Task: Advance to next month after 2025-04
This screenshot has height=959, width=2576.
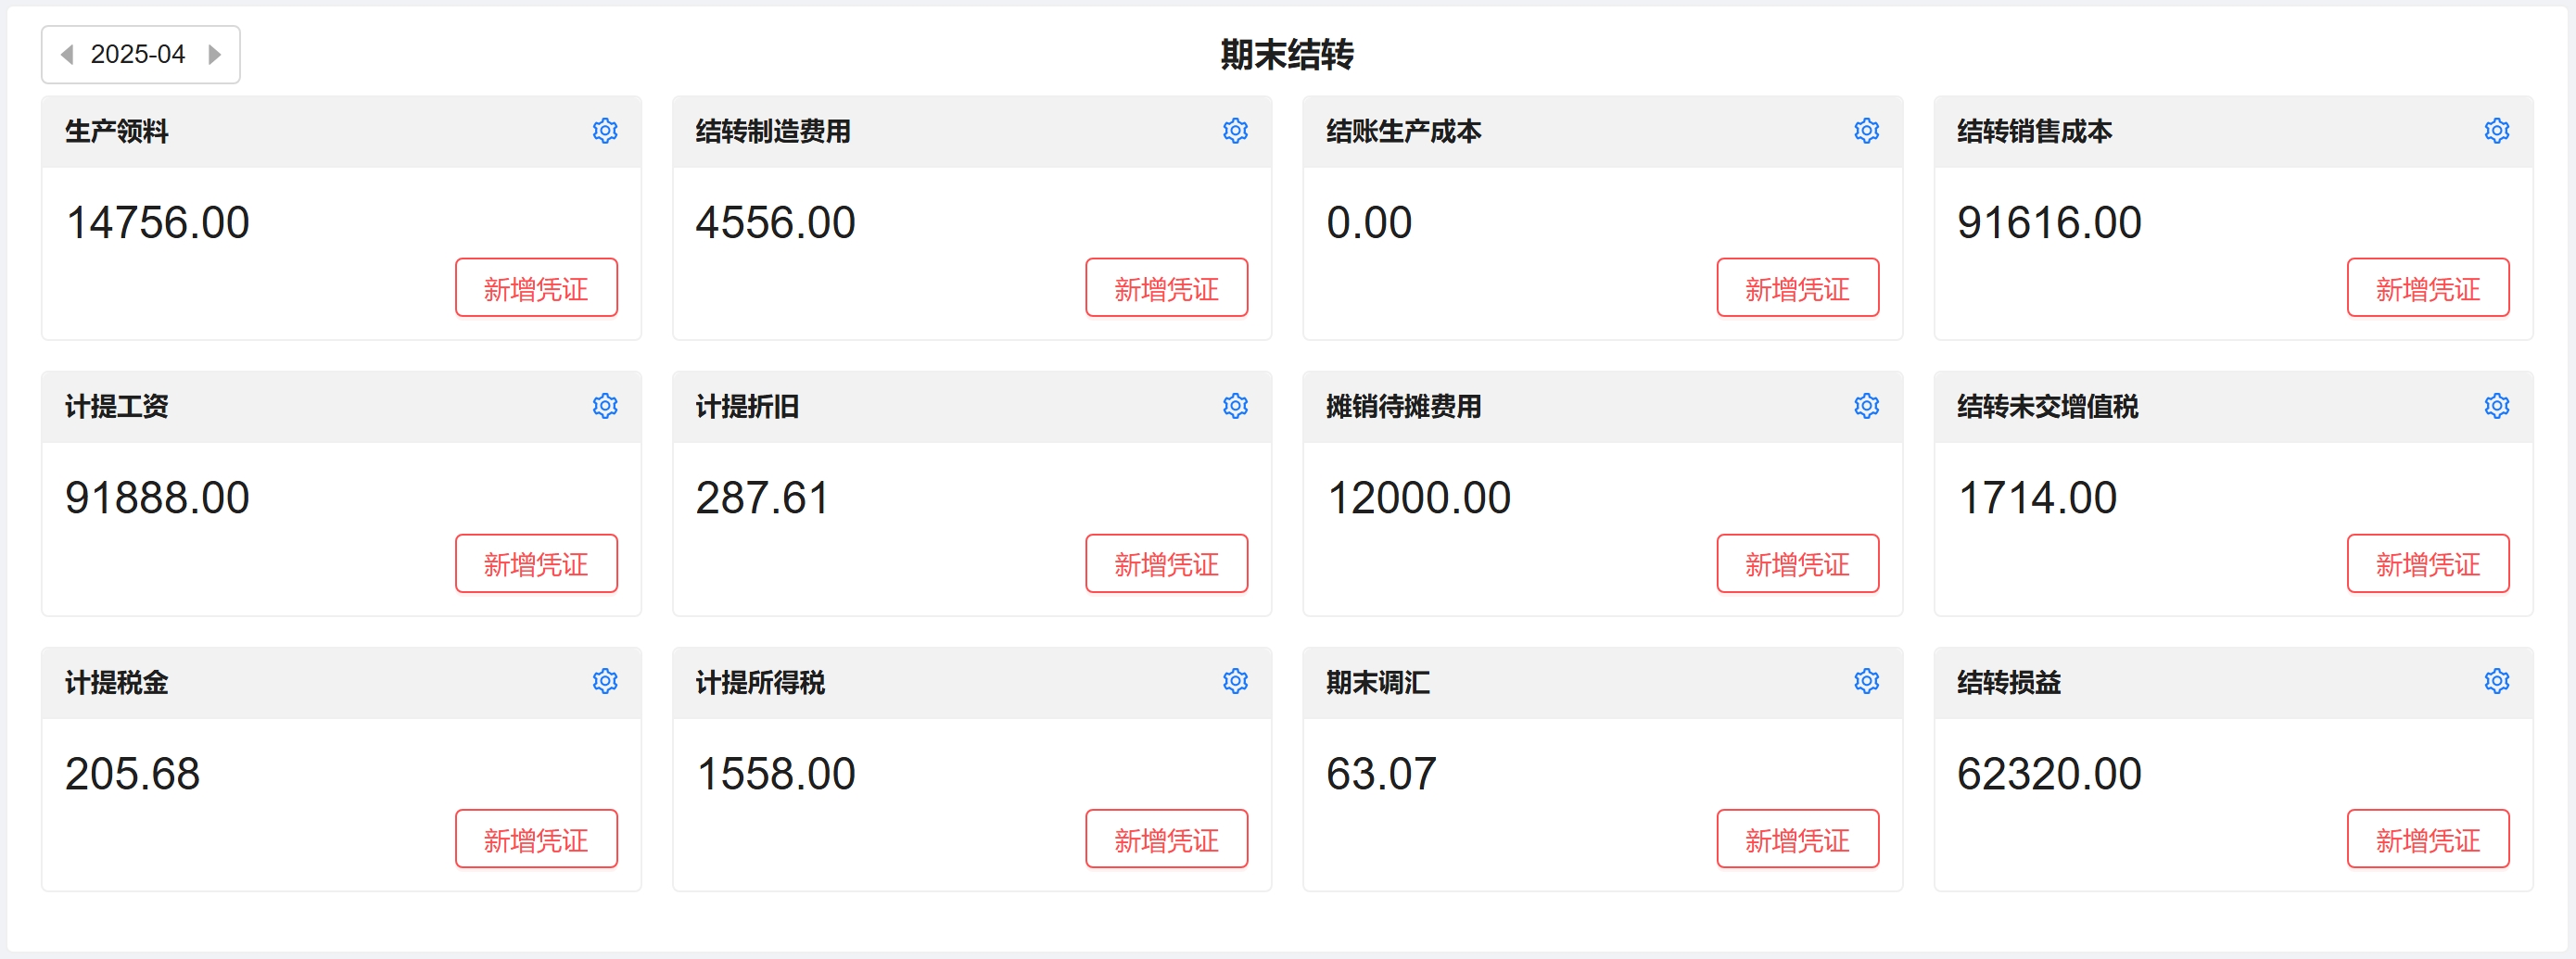Action: point(214,55)
